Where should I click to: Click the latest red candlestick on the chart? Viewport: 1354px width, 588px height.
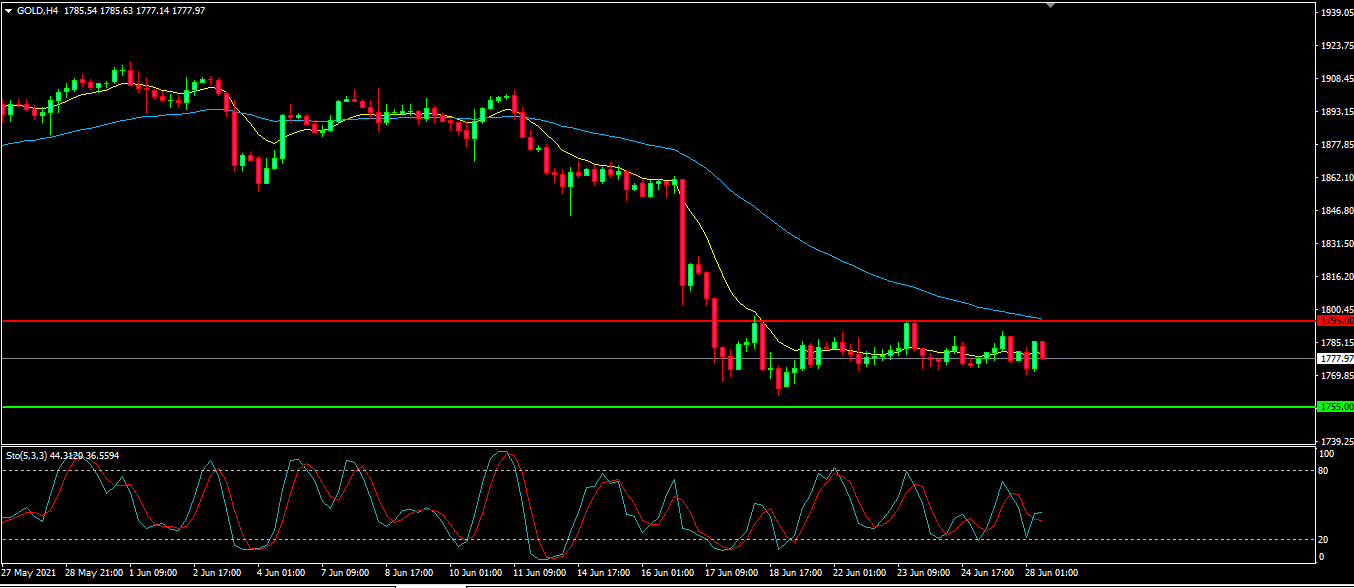pos(1043,350)
